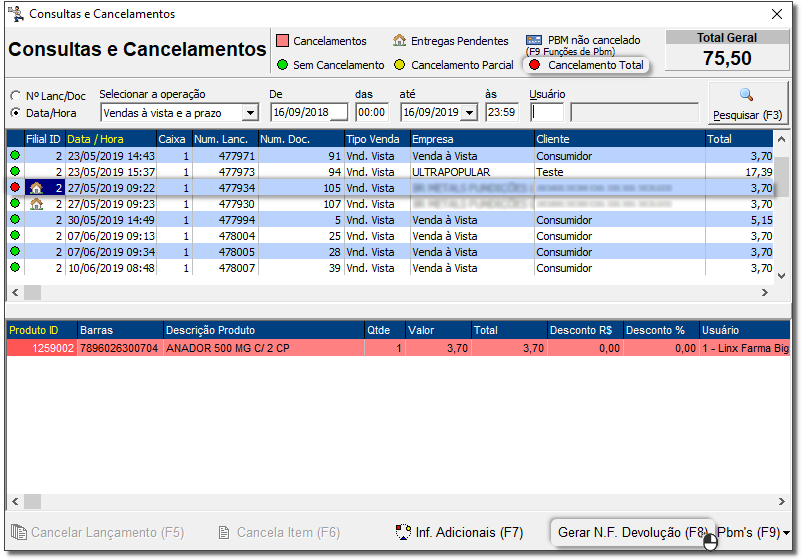Screen dimensions: 802x560
Task: Click barcode 7896026300704 cell
Action: click(x=120, y=348)
